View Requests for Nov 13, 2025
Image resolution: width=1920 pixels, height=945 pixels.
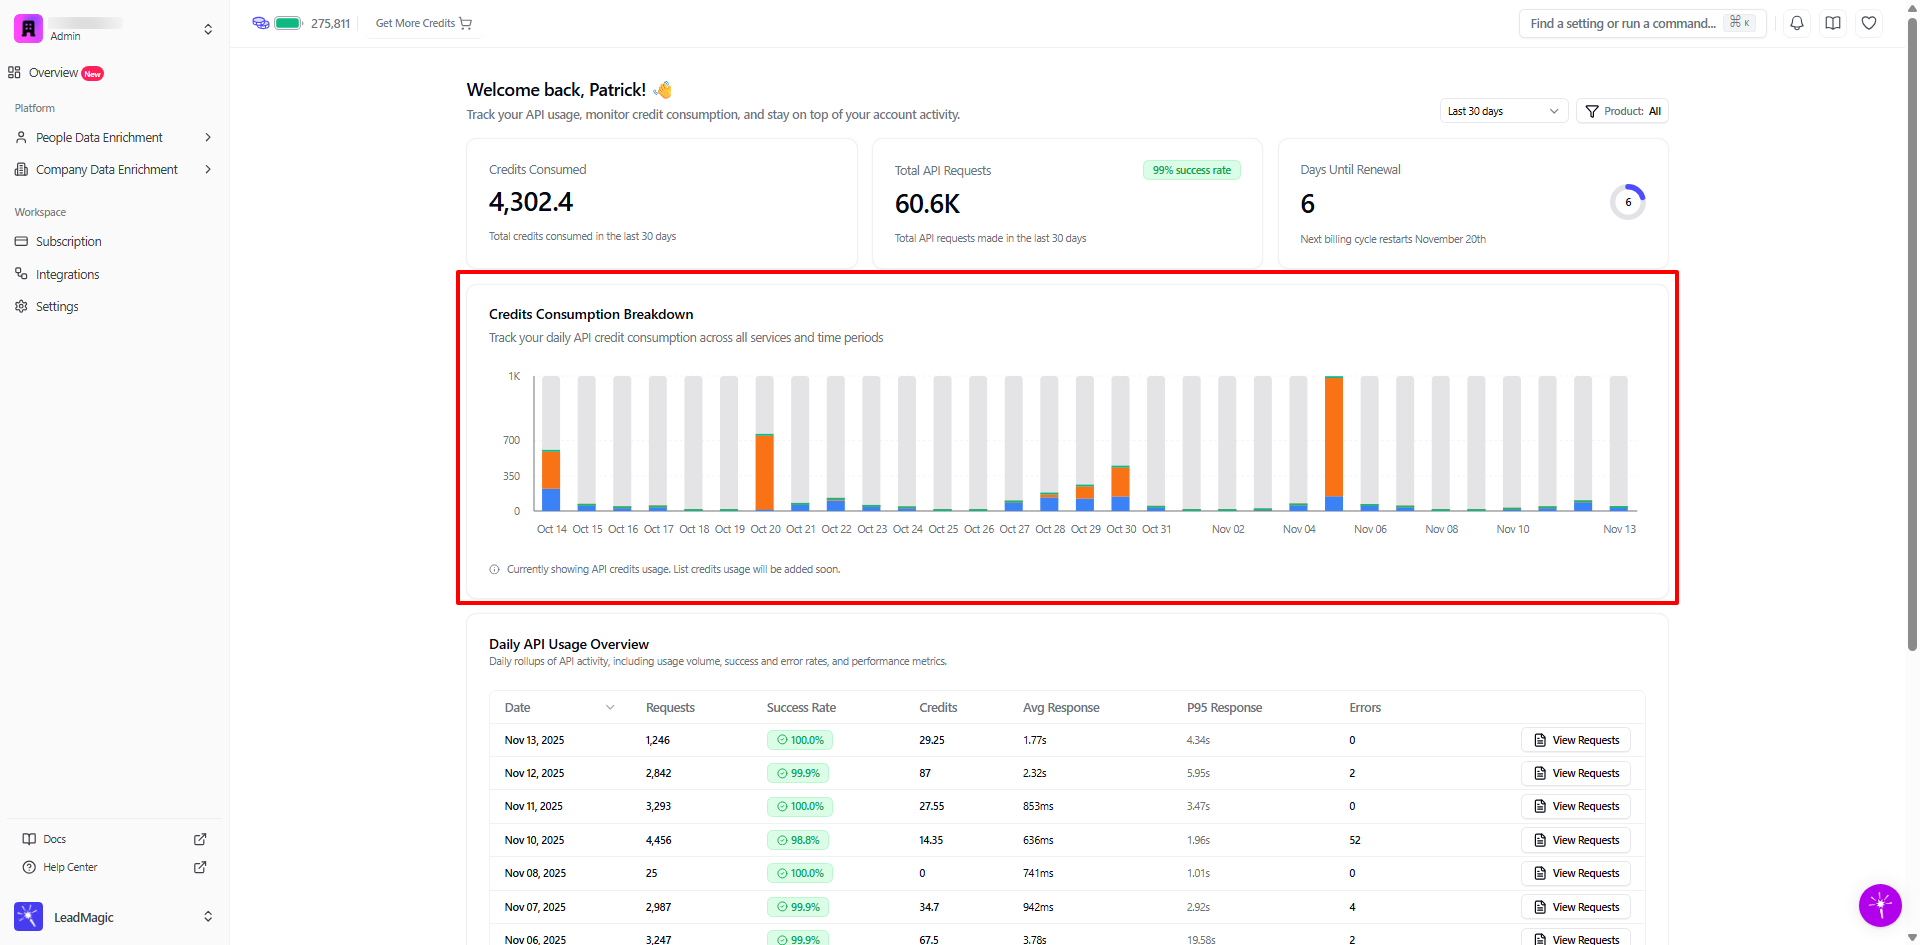[x=1576, y=740]
